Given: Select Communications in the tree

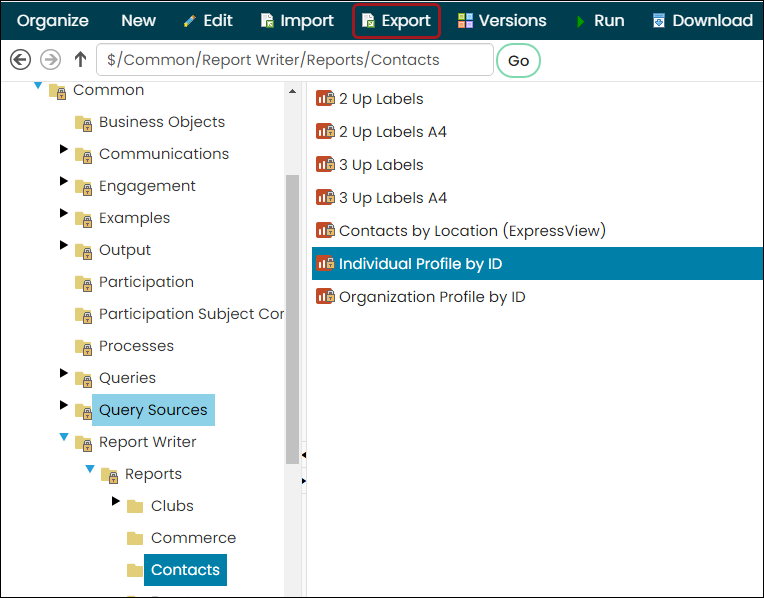Looking at the screenshot, I should 164,154.
